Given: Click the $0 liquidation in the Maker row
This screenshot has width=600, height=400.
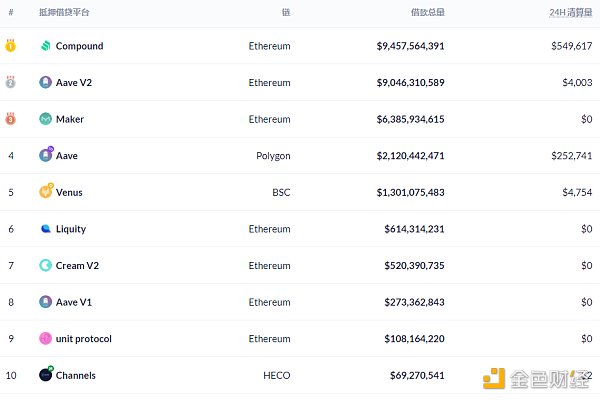Looking at the screenshot, I should click(587, 119).
